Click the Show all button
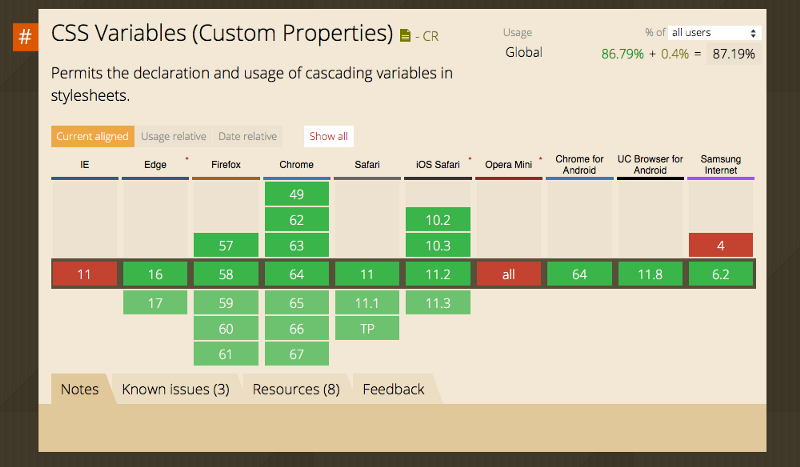 coord(329,136)
